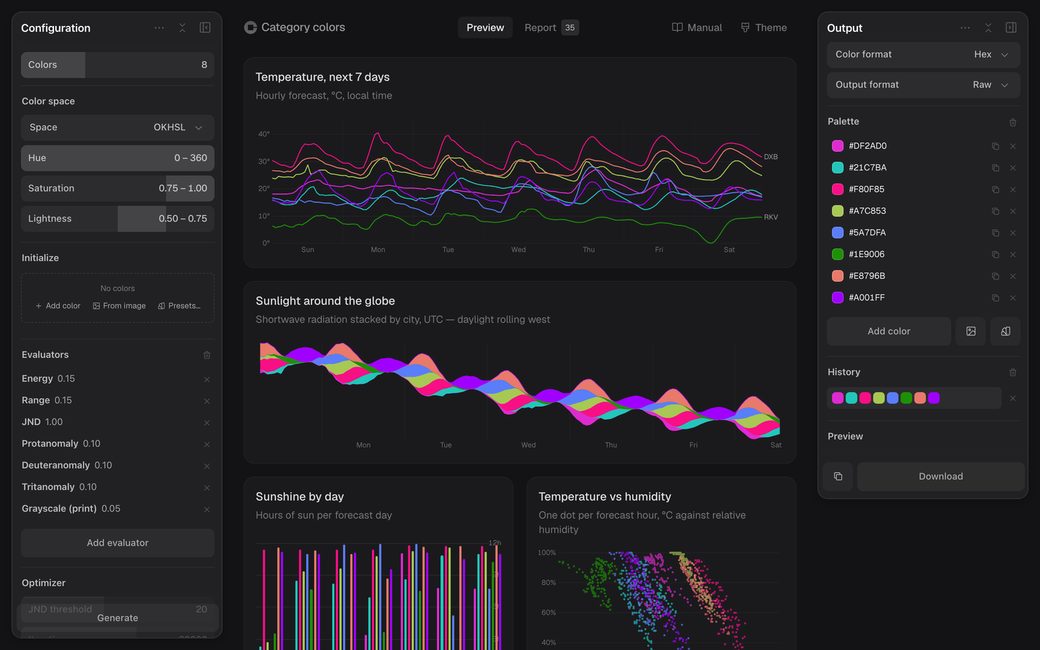Remove the Tritanomaly evaluator

207,488
